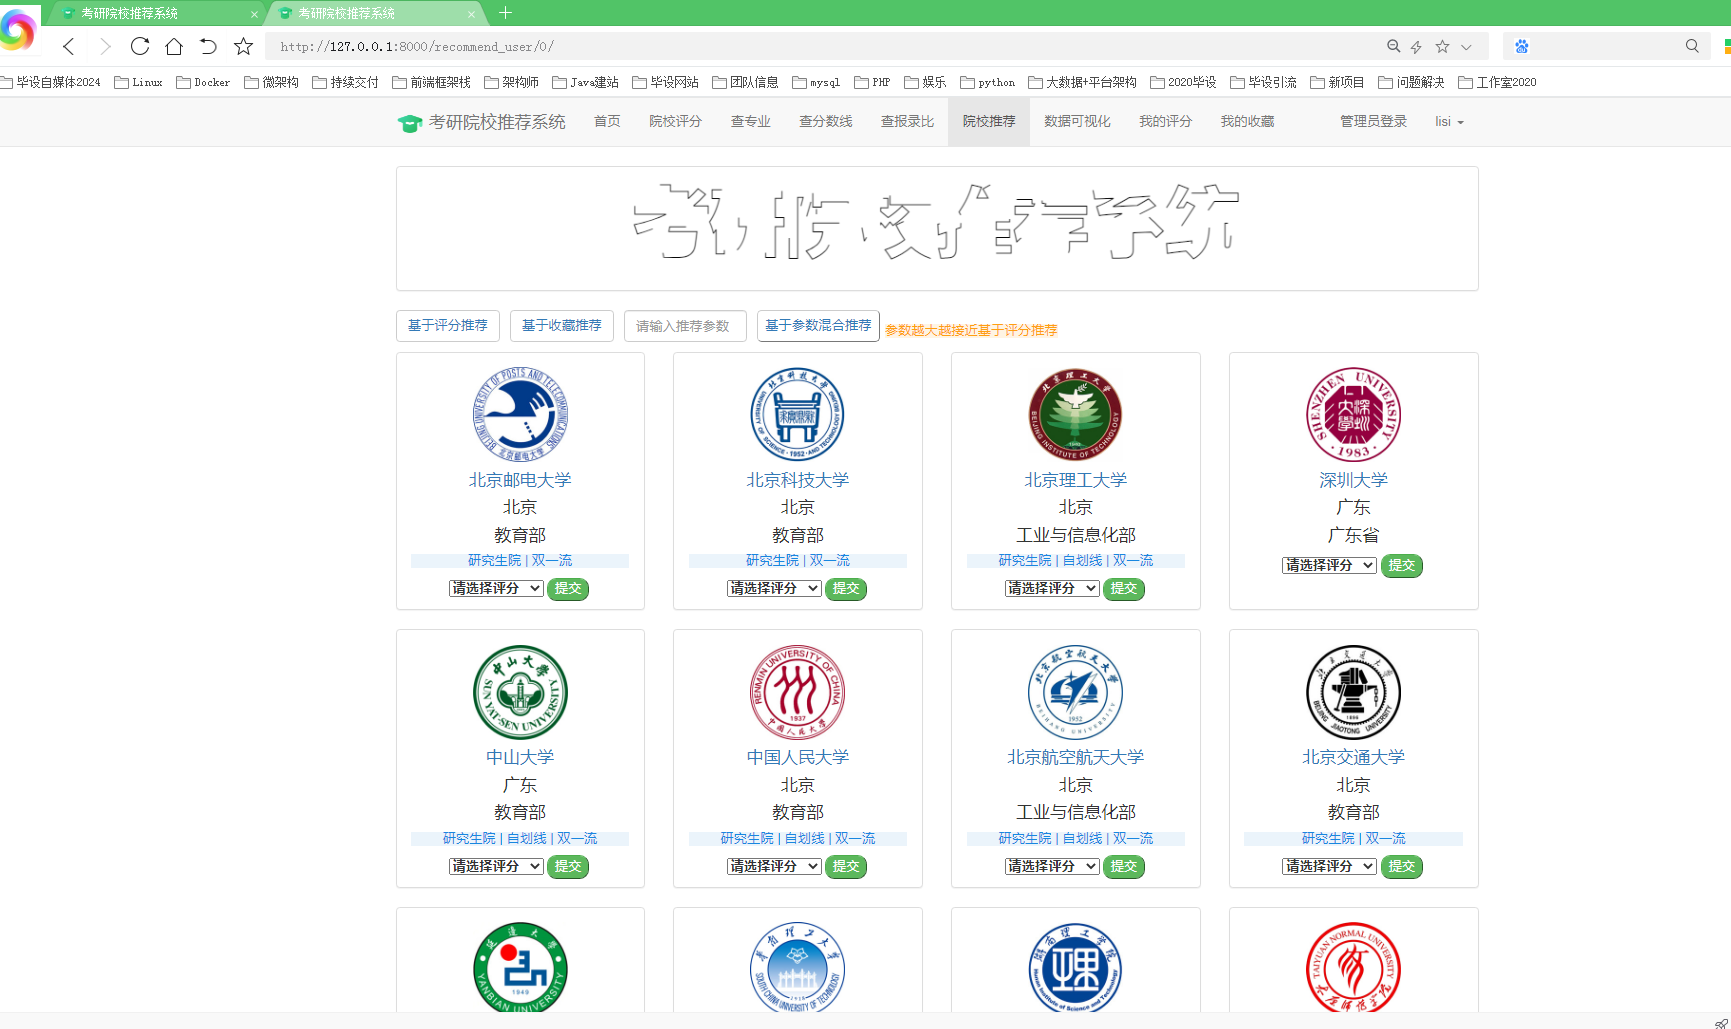Click 基于评分推荐 button
The image size is (1731, 1029).
tap(447, 326)
